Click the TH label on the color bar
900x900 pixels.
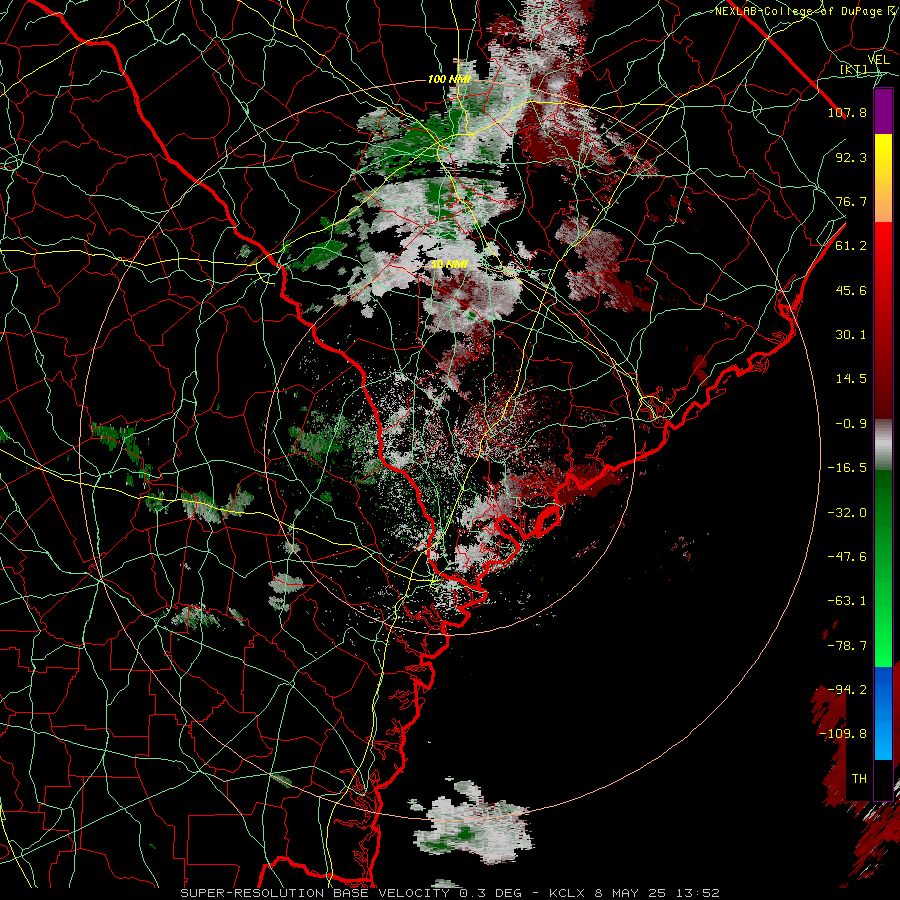pyautogui.click(x=859, y=779)
